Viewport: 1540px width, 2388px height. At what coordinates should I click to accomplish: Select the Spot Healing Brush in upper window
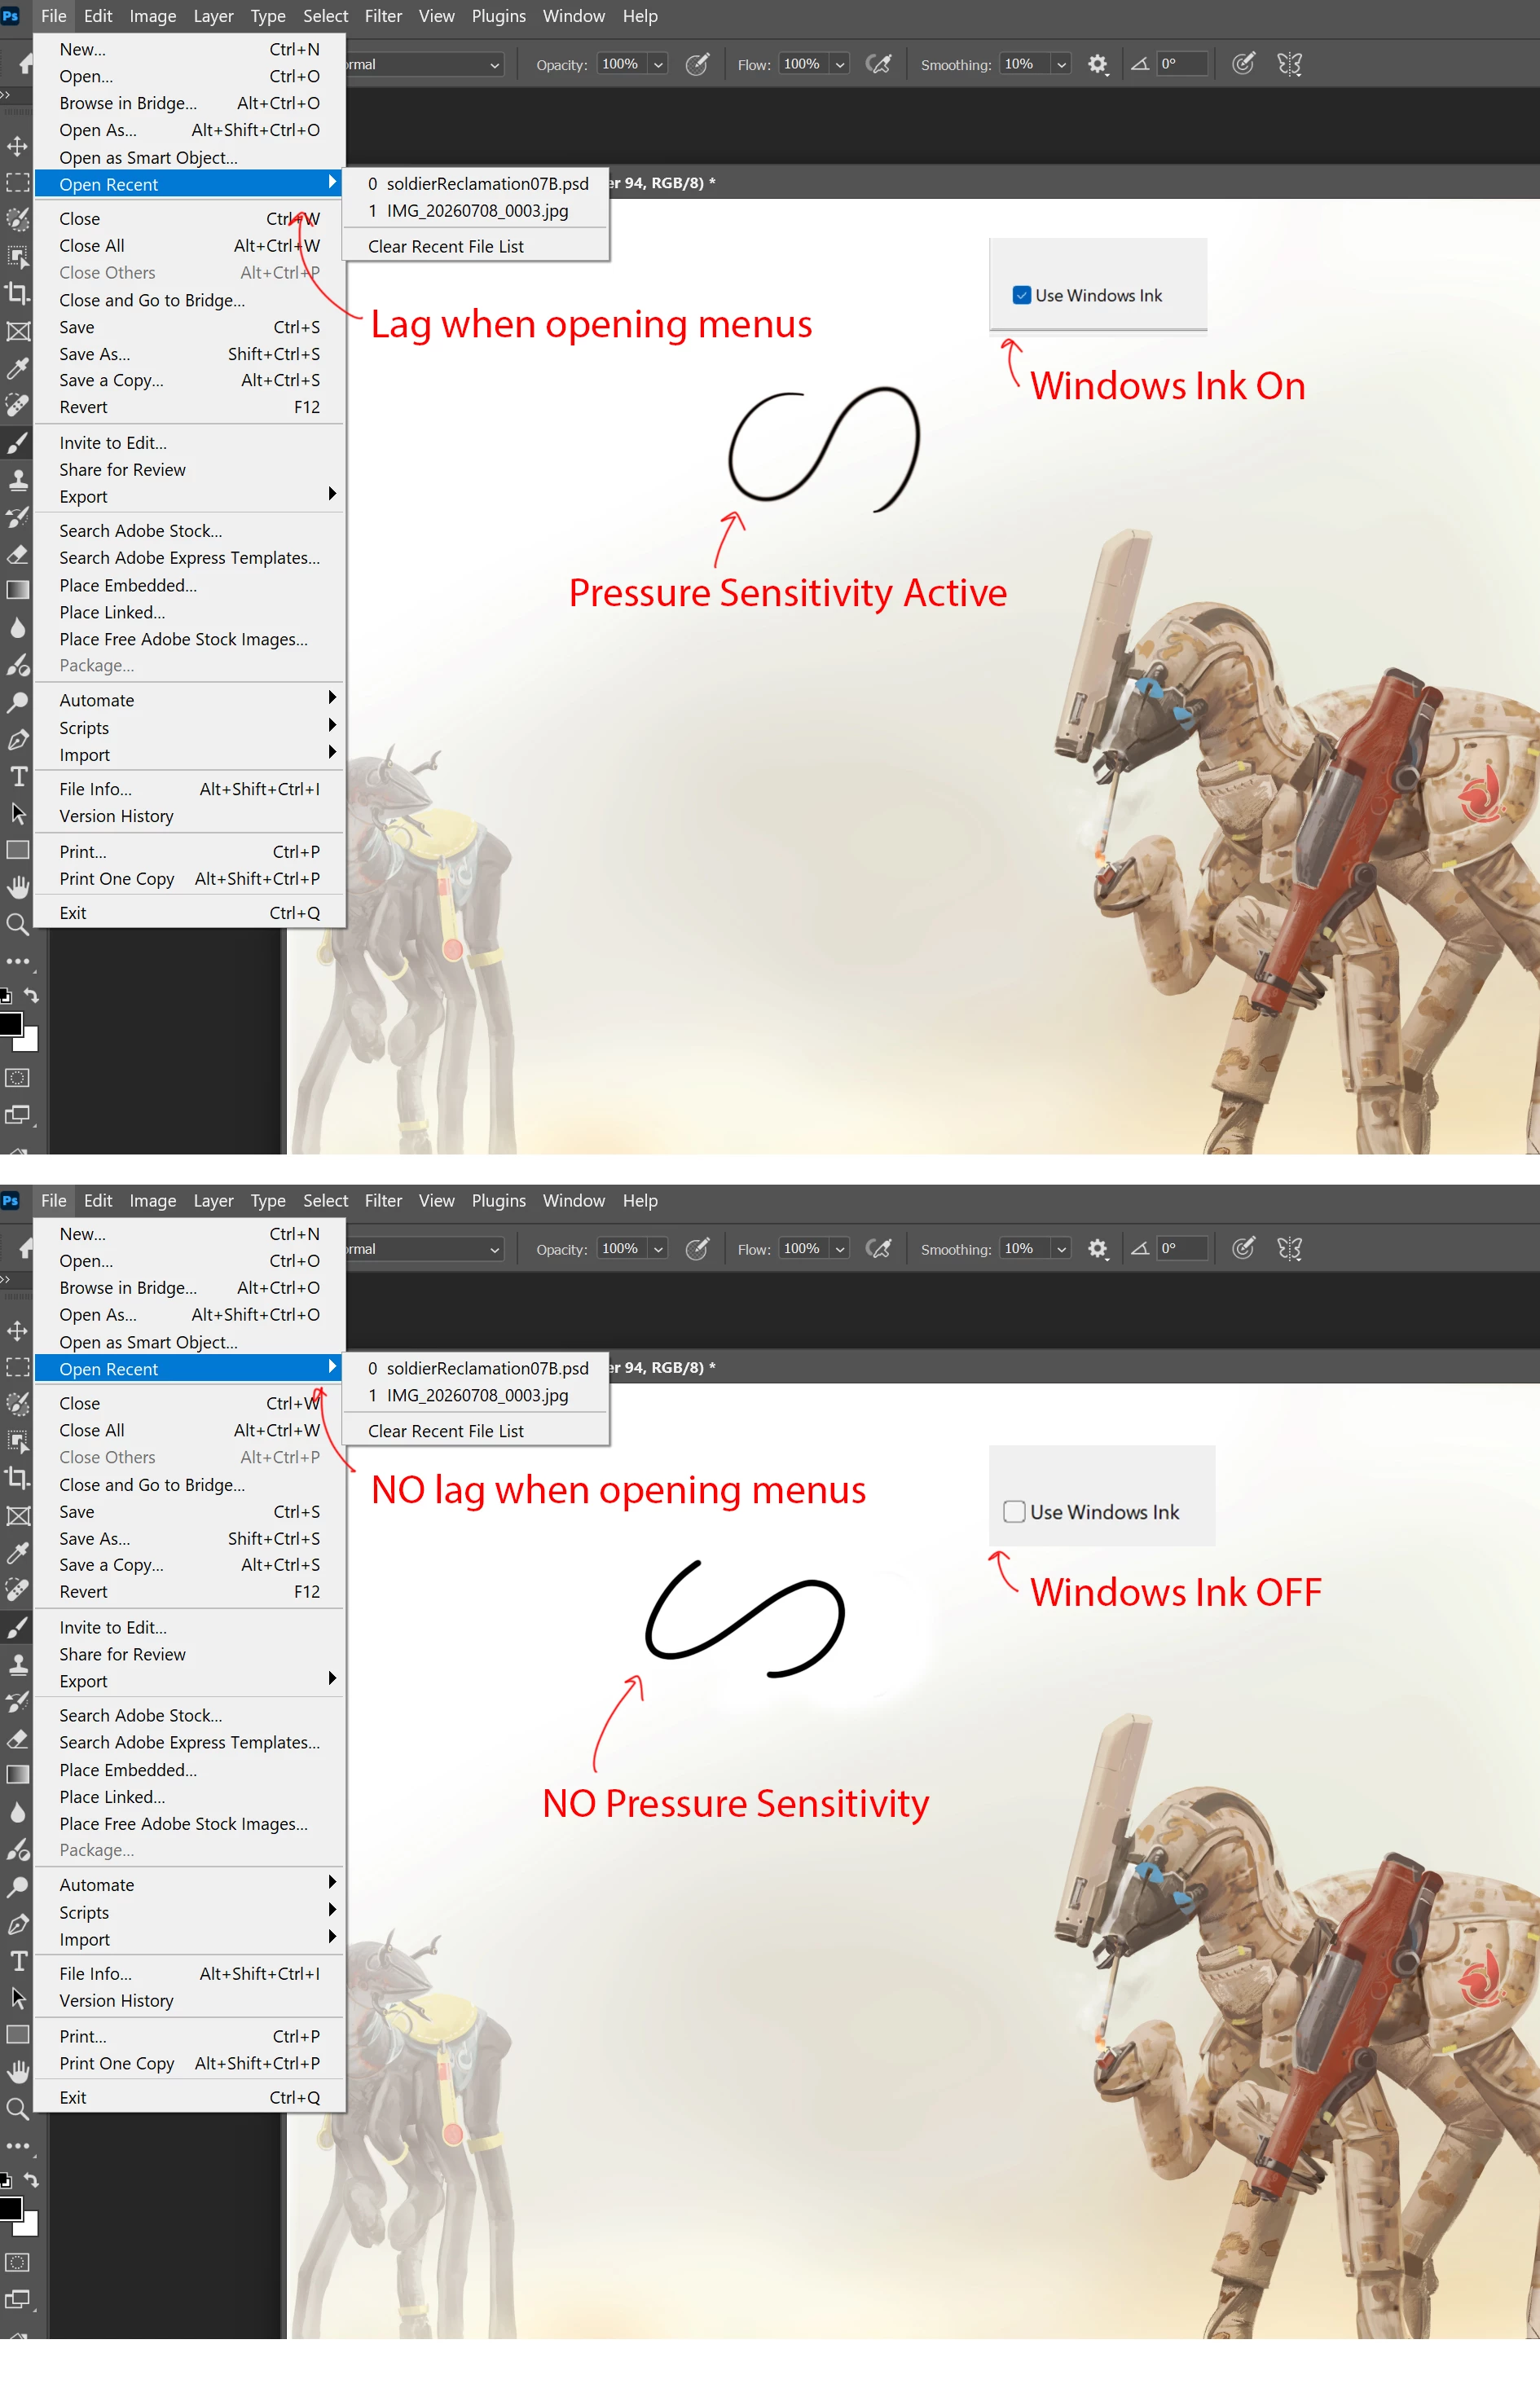(17, 405)
